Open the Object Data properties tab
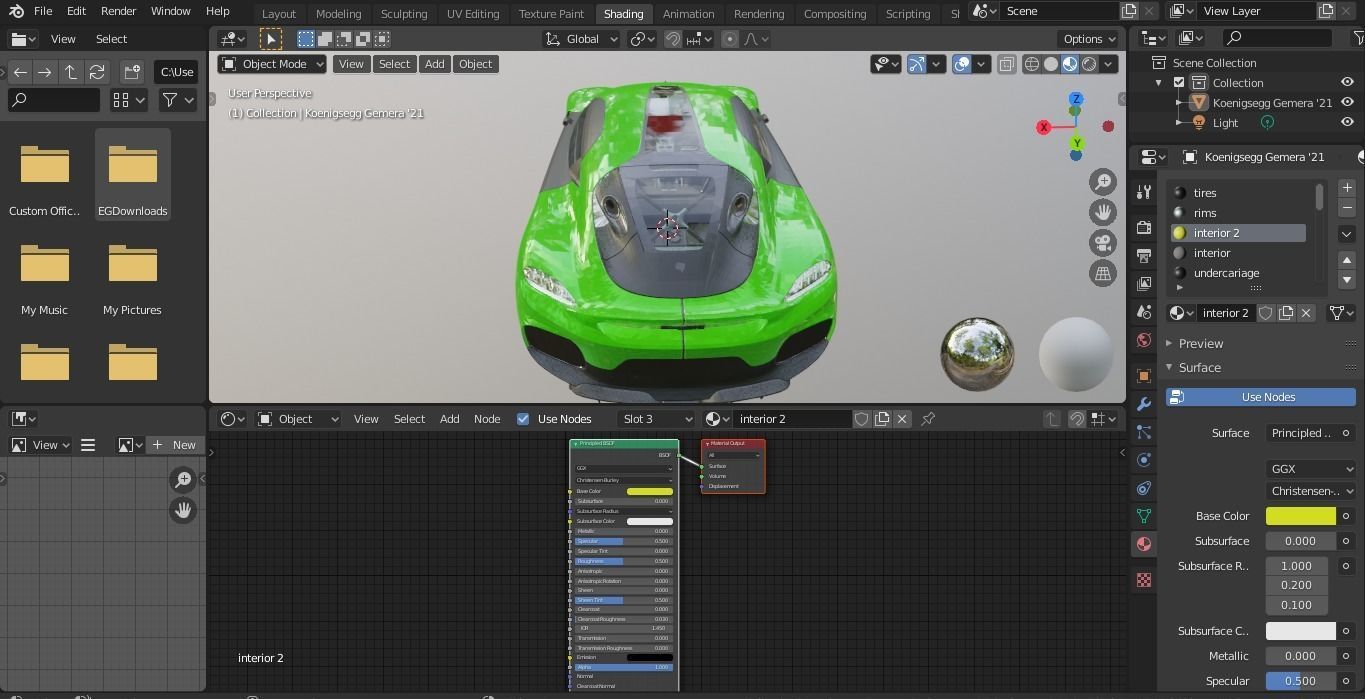Viewport: 1365px width, 699px height. [1144, 516]
